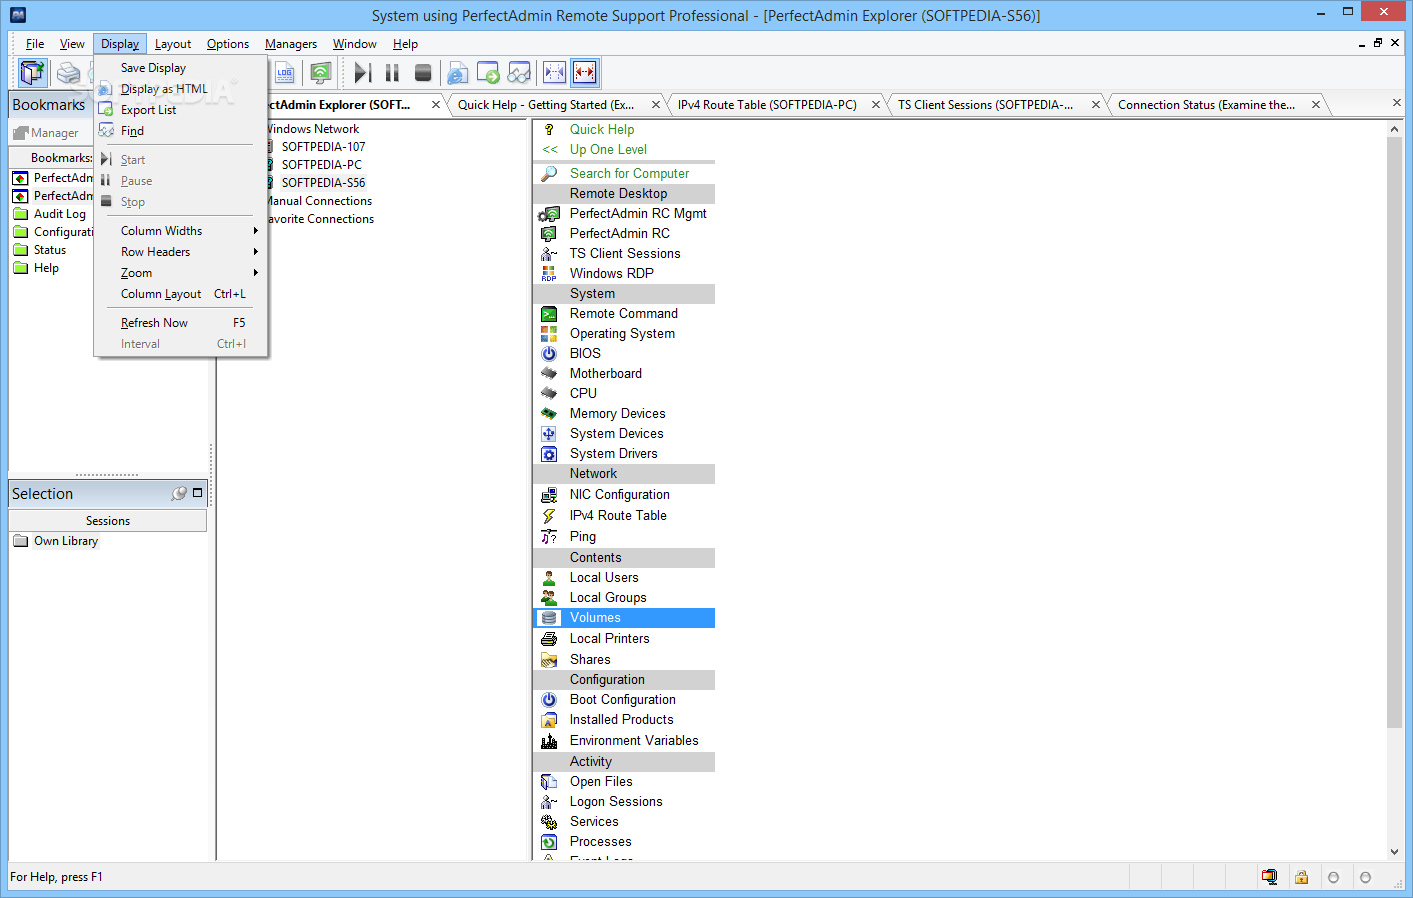Open the Managers menu

tap(290, 44)
